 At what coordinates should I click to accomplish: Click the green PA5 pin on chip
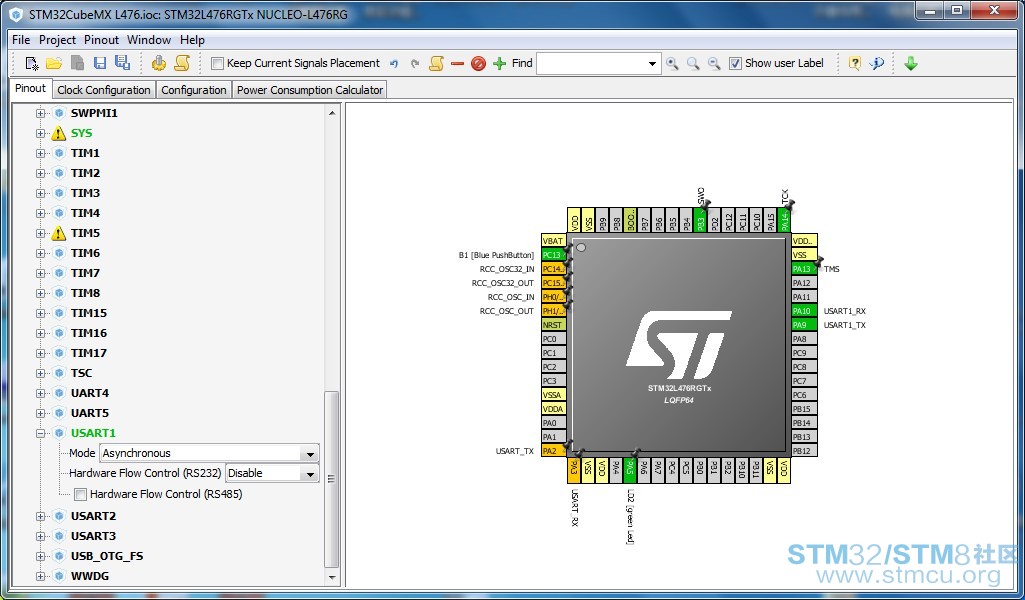pos(630,470)
